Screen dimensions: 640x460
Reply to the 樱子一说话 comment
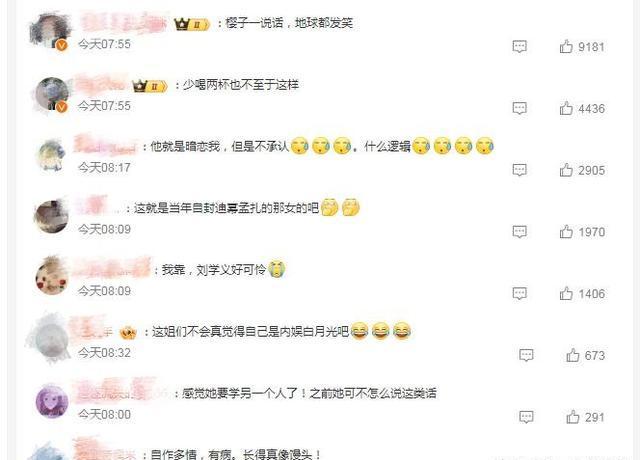(520, 47)
